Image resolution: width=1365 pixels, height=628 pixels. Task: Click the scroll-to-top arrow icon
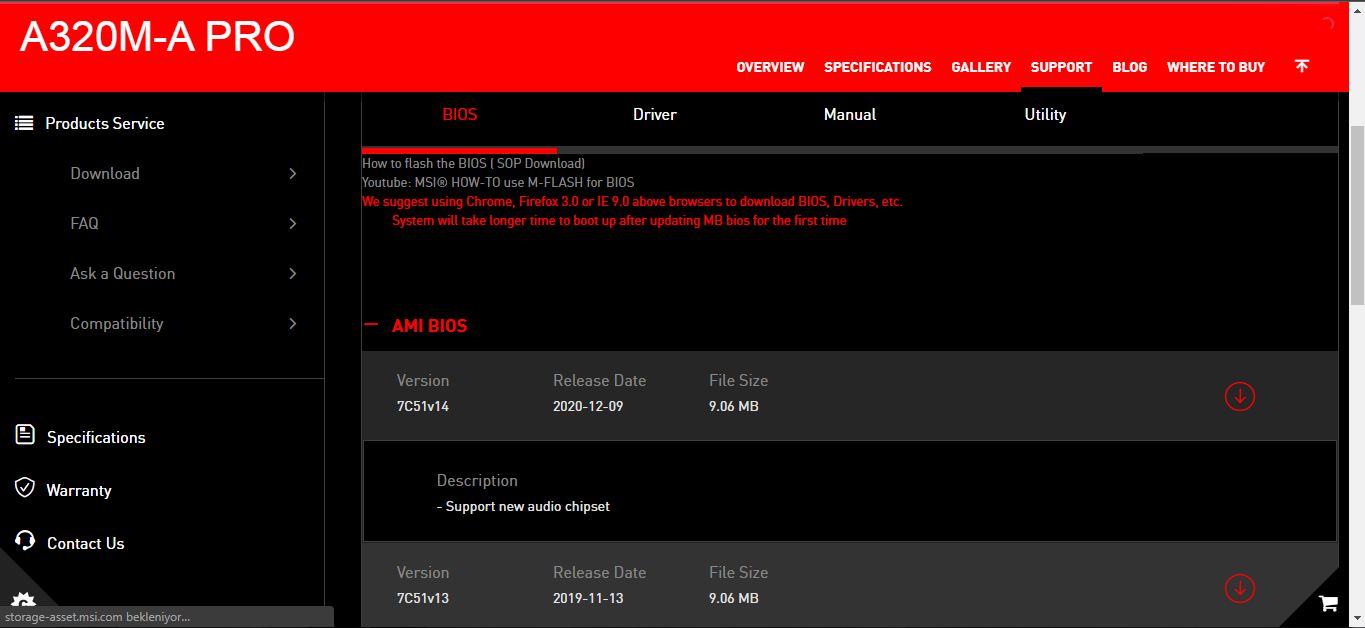pyautogui.click(x=1301, y=65)
